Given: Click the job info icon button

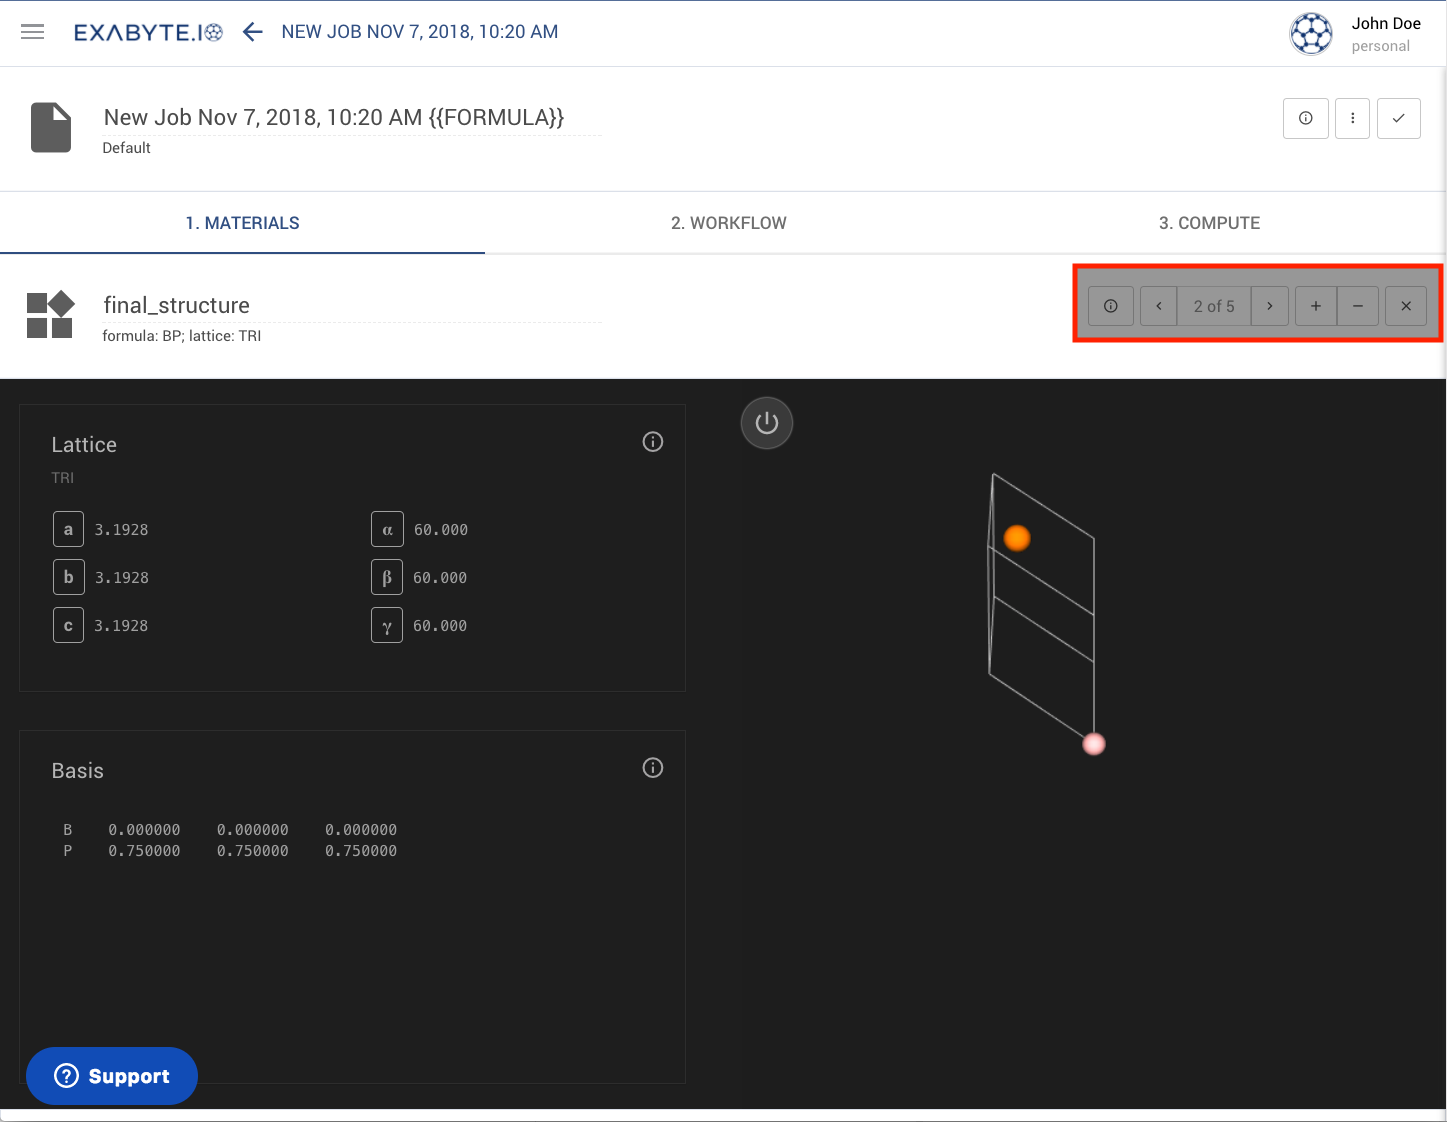Looking at the screenshot, I should coord(1306,118).
